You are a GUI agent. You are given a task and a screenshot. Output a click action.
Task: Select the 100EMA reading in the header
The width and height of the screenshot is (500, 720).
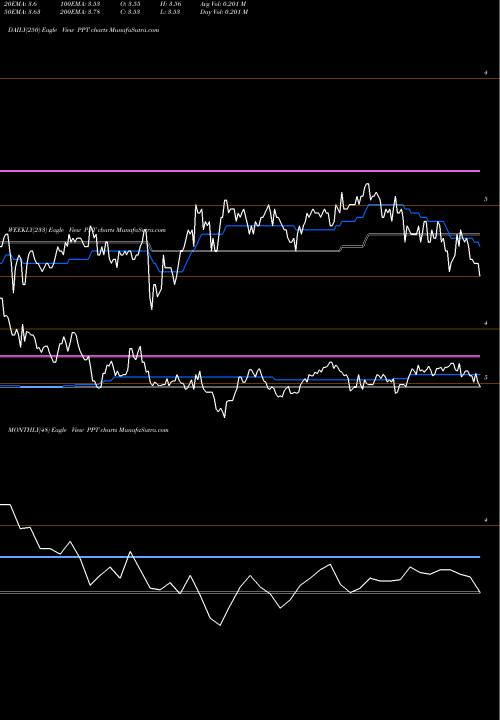click(80, 4)
